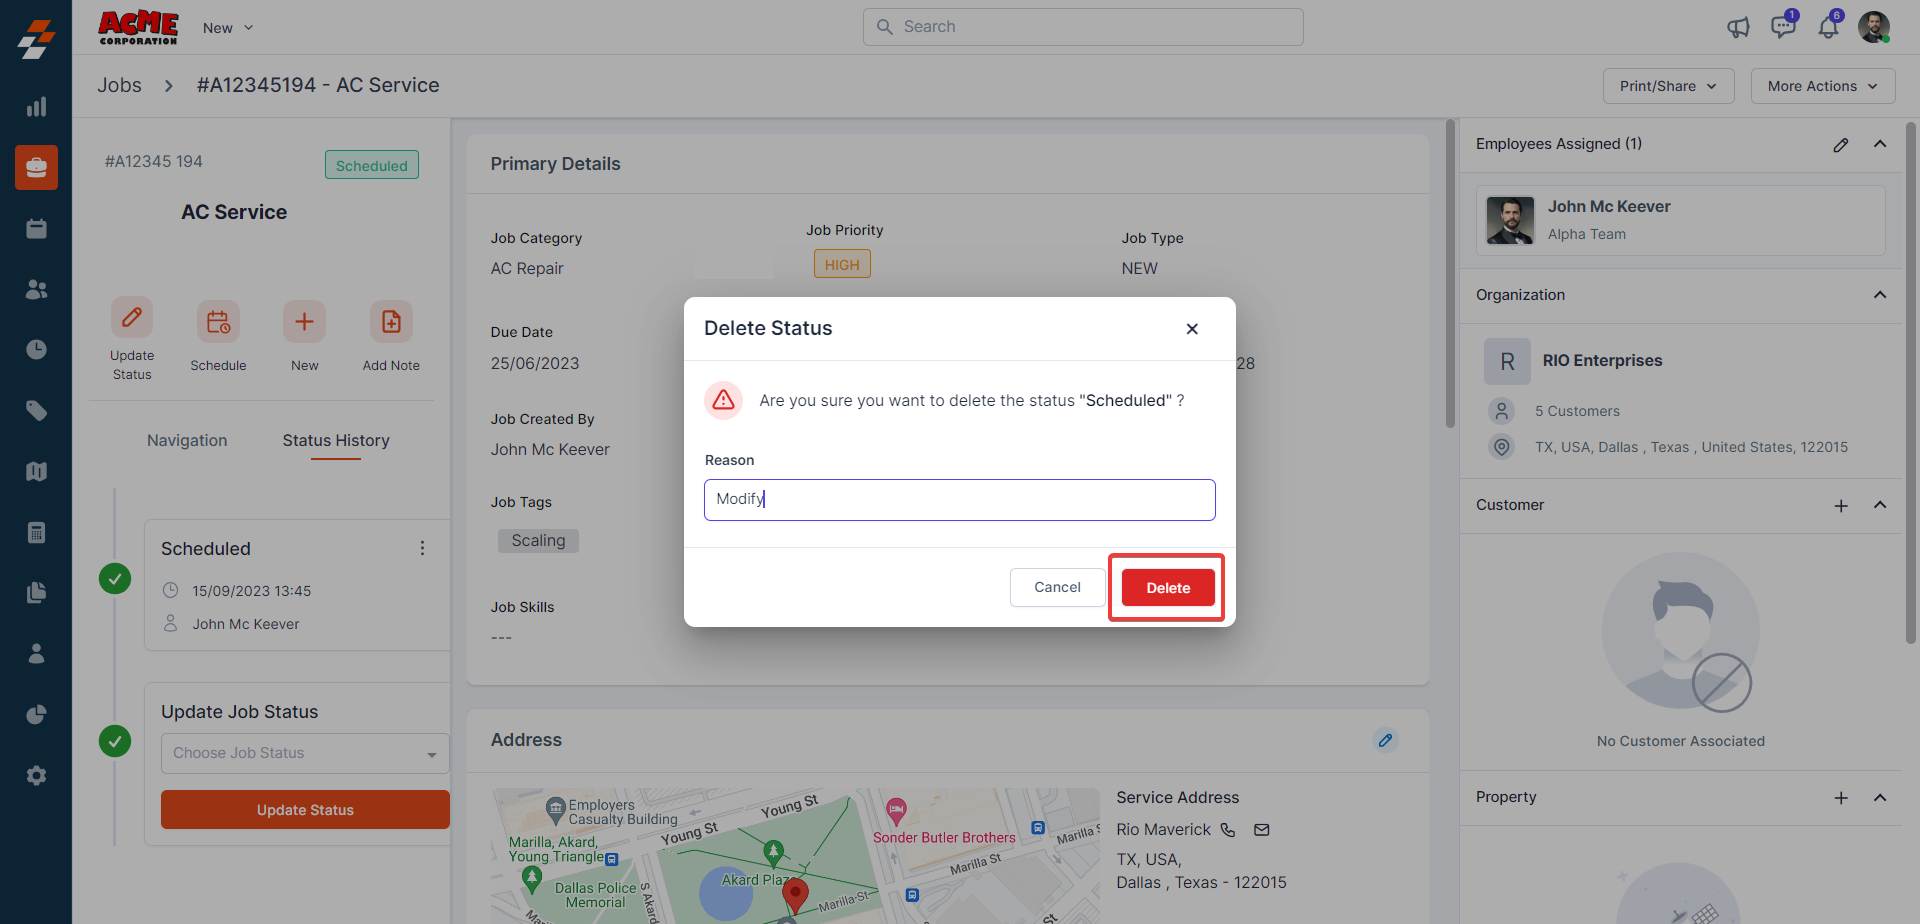Open the Users person sidebar icon
Viewport: 1920px width, 924px height.
tap(36, 654)
